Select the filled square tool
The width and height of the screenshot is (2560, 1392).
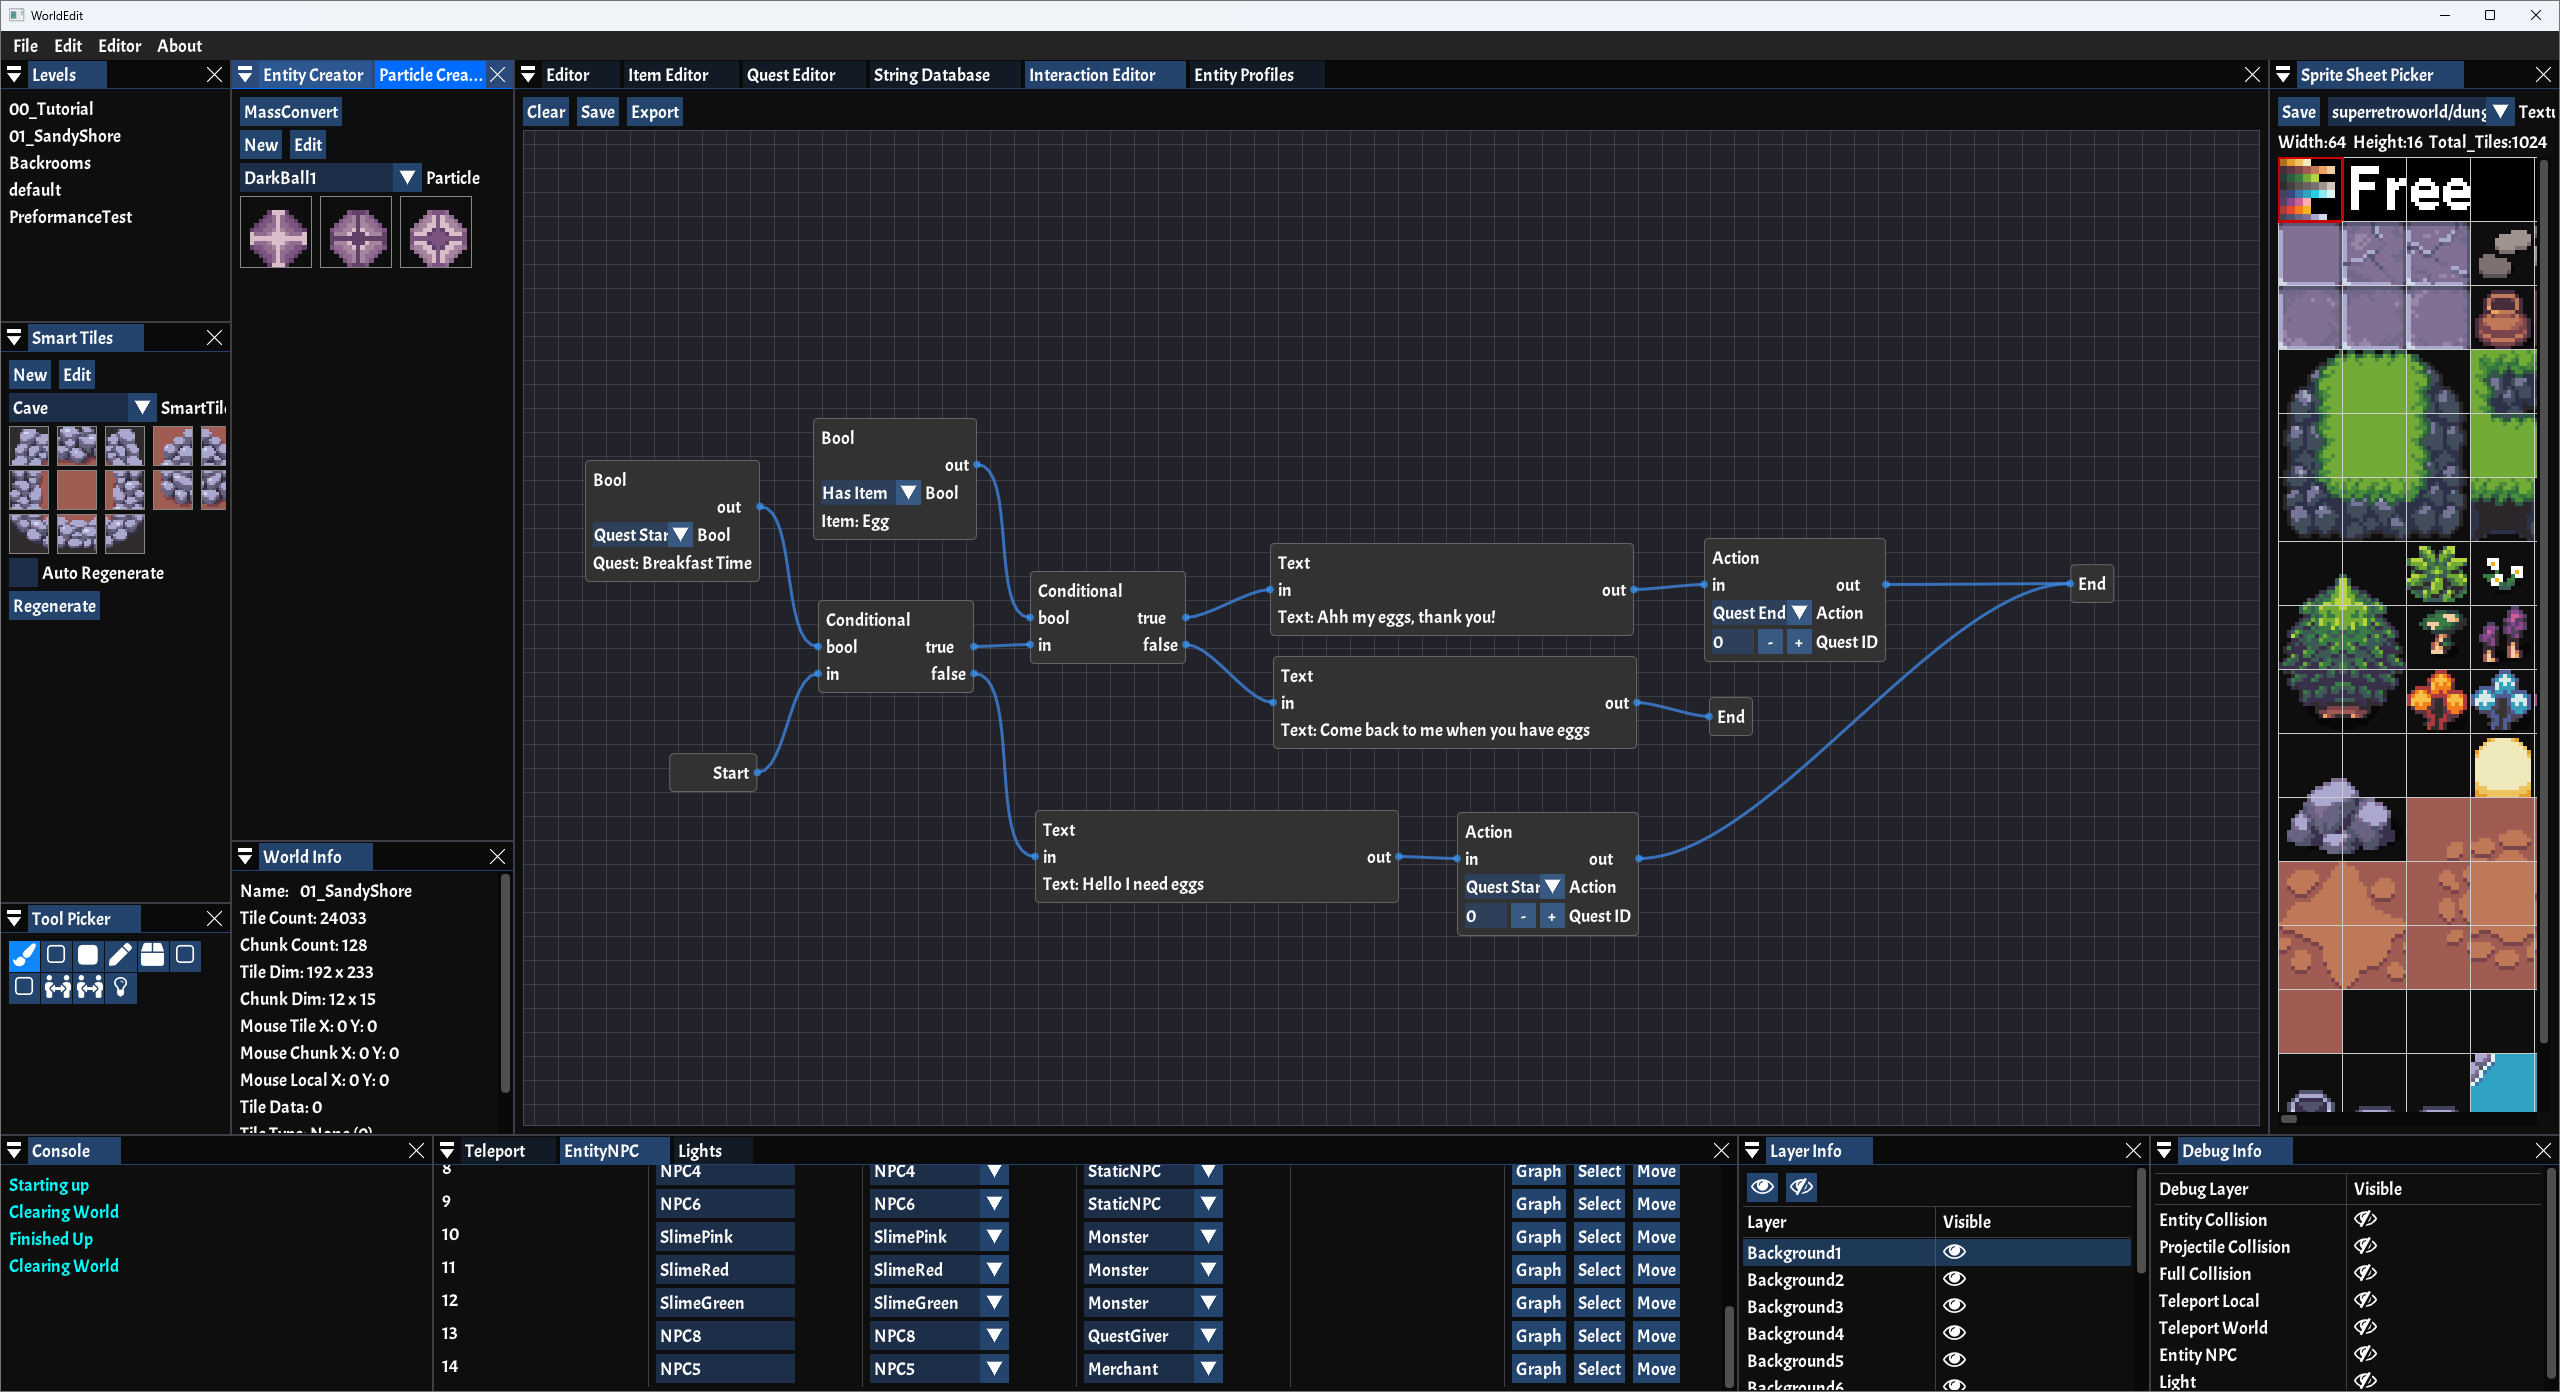coord(88,955)
